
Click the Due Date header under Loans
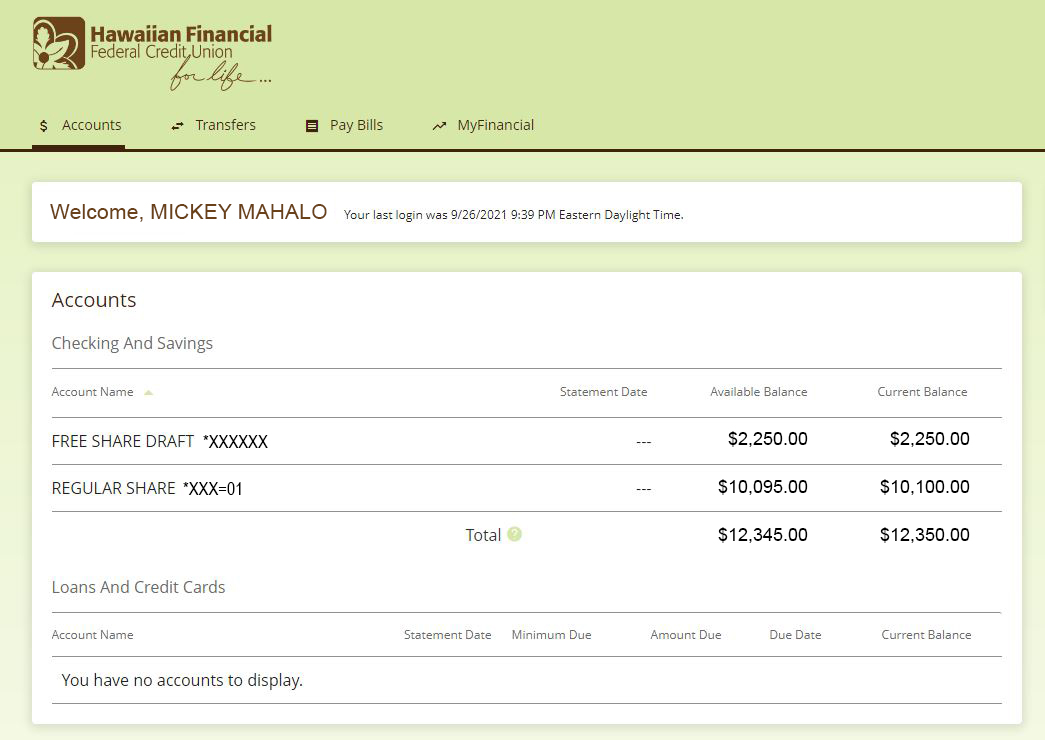795,634
